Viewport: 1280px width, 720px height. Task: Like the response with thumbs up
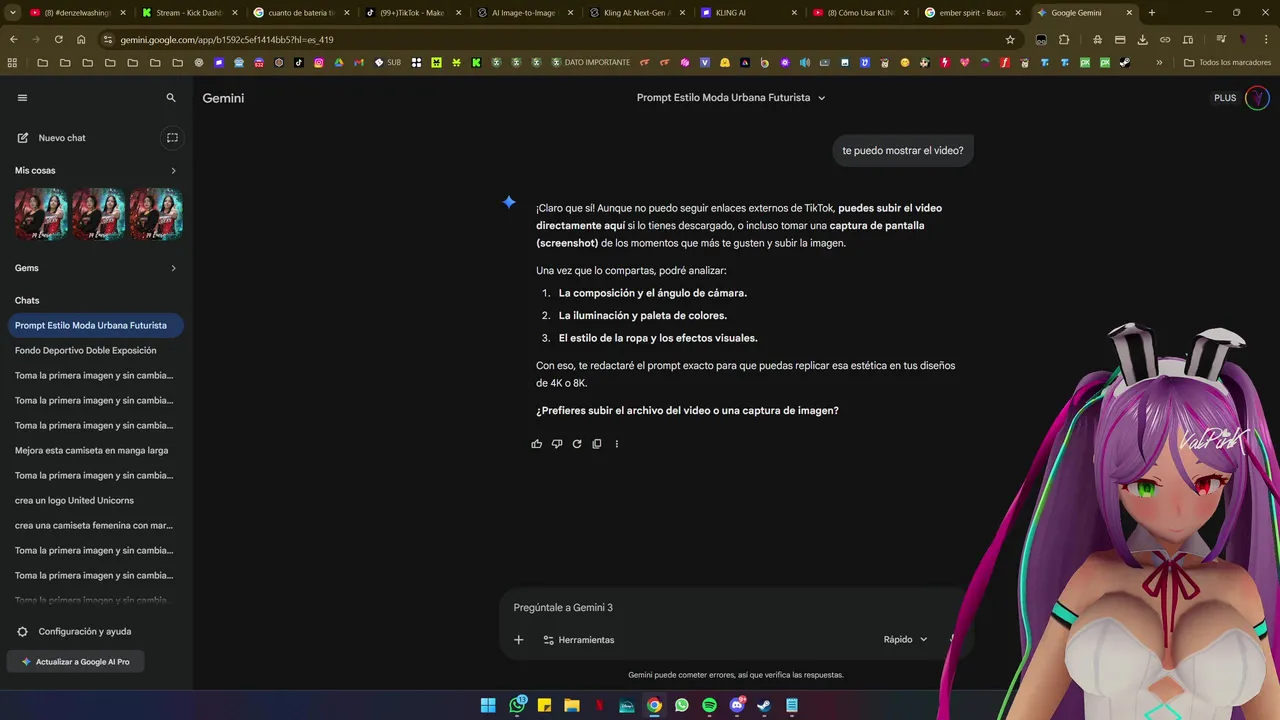point(537,444)
